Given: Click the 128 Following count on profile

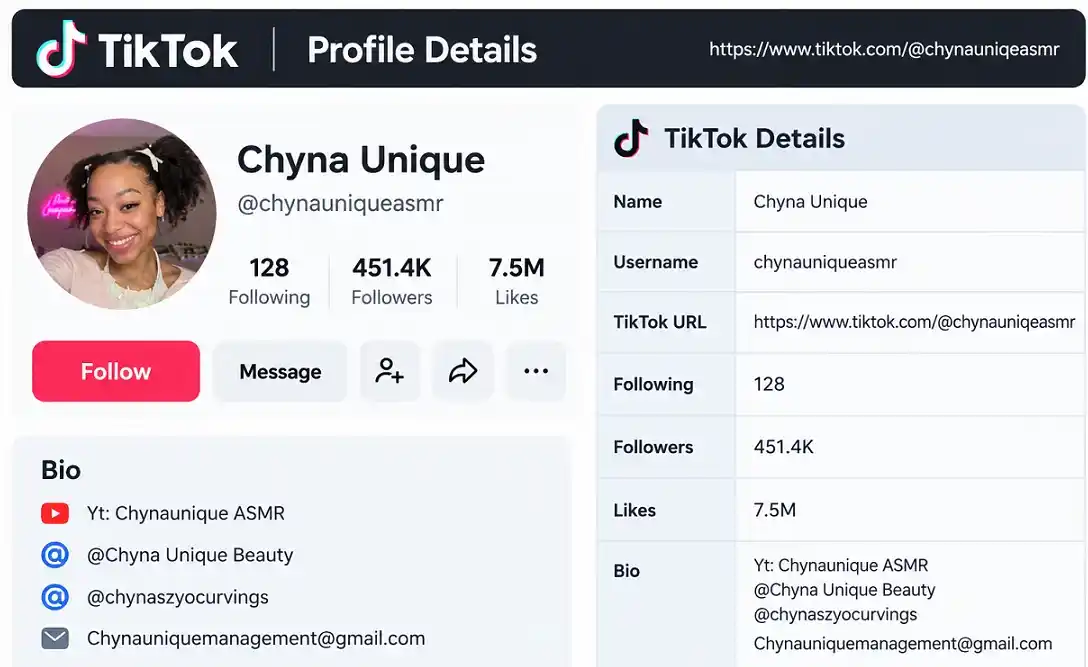Looking at the screenshot, I should click(269, 281).
